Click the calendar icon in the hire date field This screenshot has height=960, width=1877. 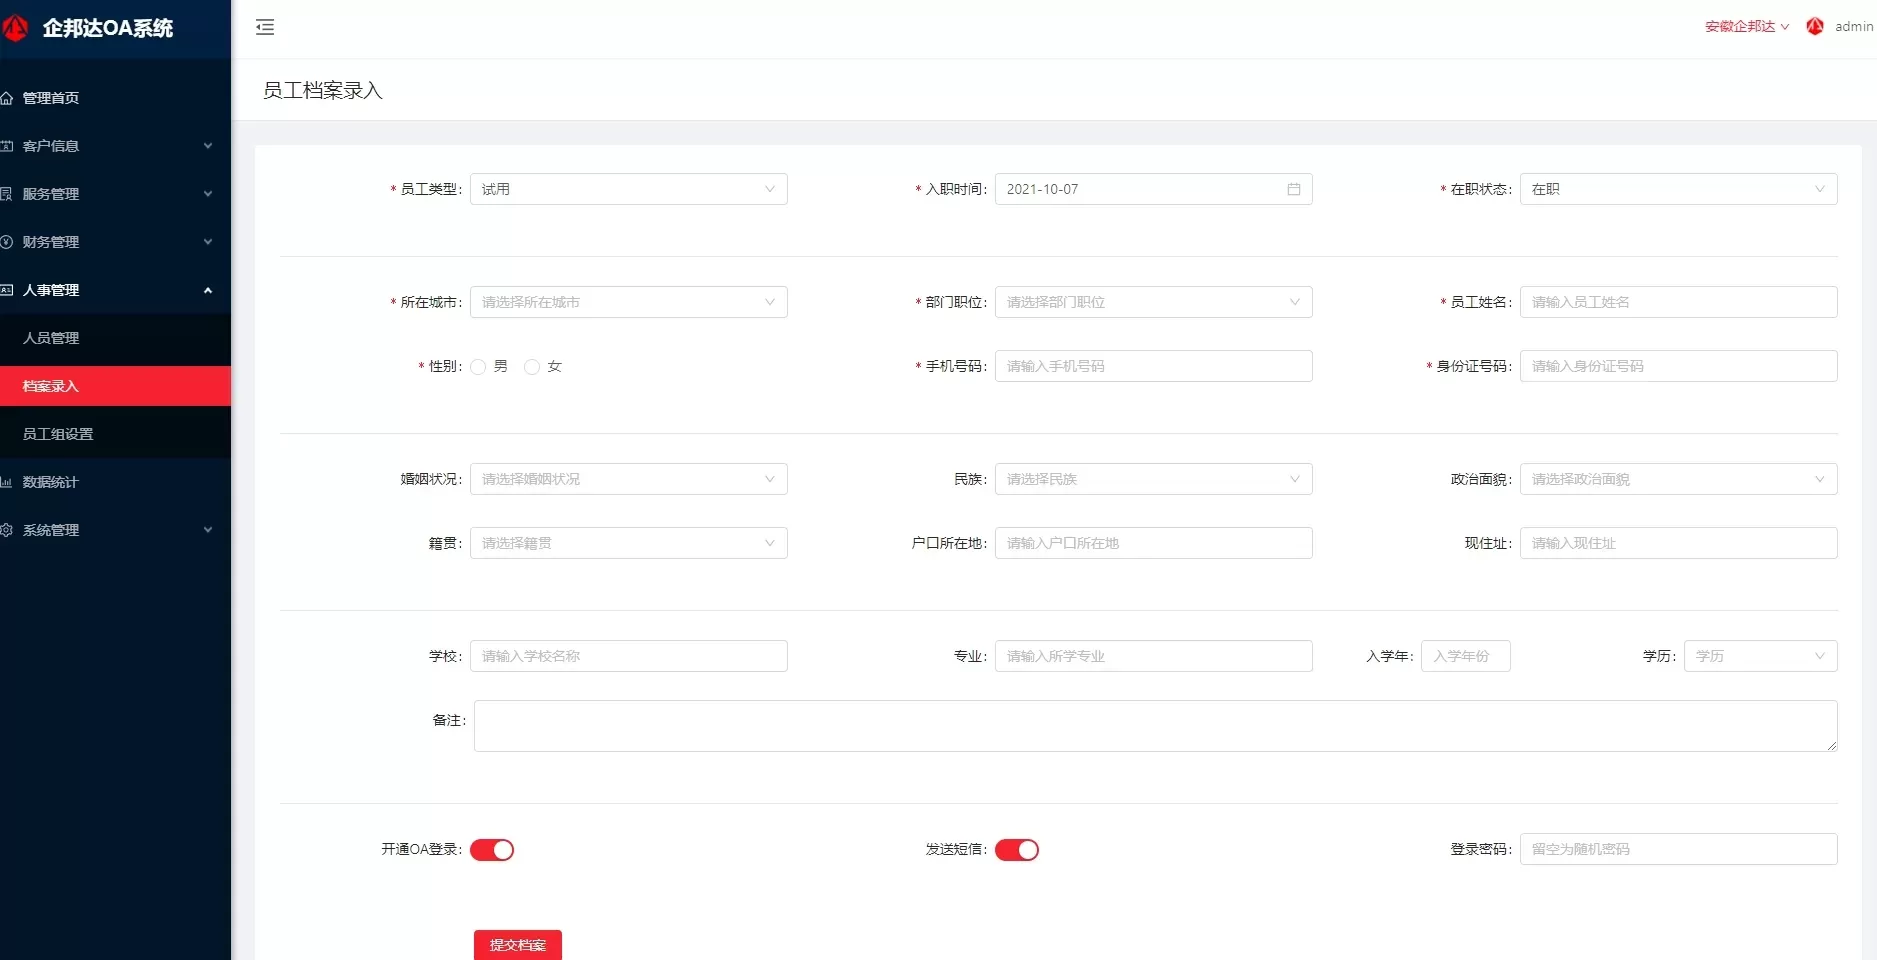tap(1293, 189)
